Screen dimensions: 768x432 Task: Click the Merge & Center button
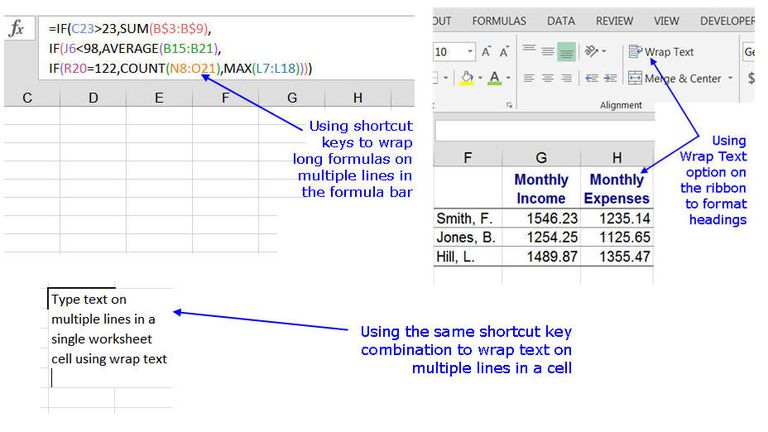pyautogui.click(x=675, y=78)
